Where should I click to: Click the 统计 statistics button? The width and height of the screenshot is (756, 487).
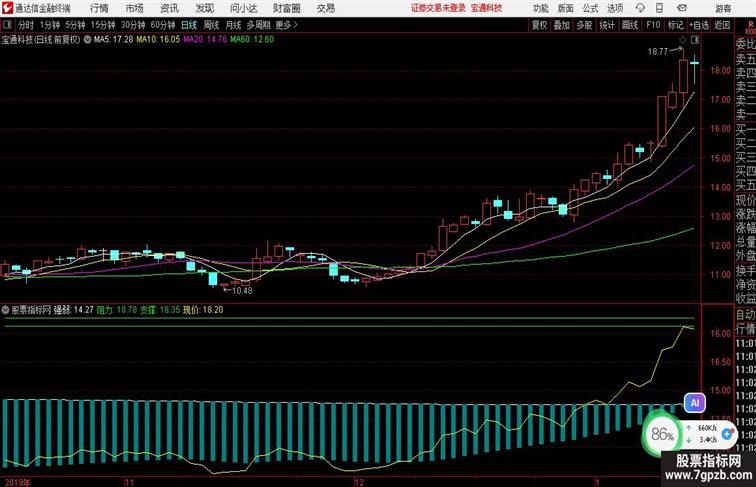point(607,25)
